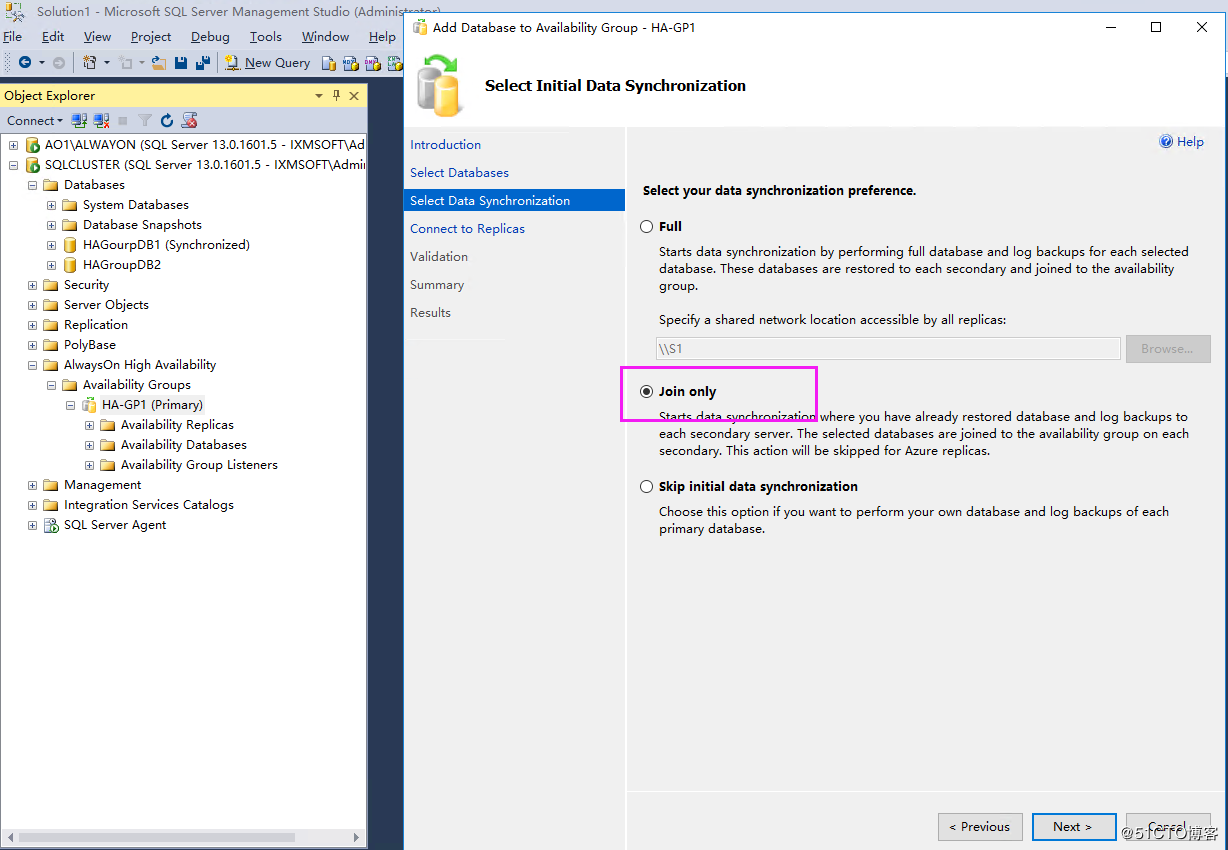This screenshot has width=1228, height=850.
Task: Click the Open File toolbar icon
Action: pos(158,62)
